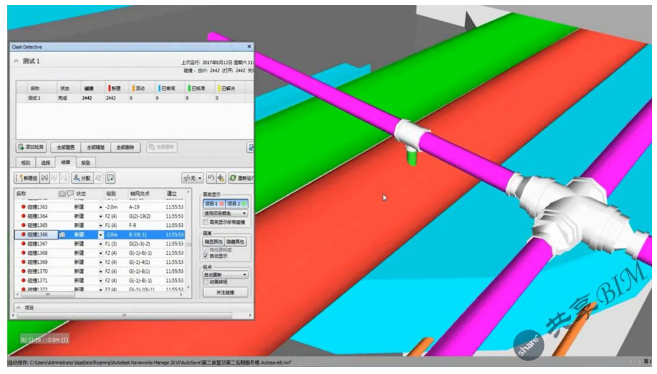Expand the 项目 items panel at bottom
Screen dimensions: 657x374
pyautogui.click(x=19, y=307)
